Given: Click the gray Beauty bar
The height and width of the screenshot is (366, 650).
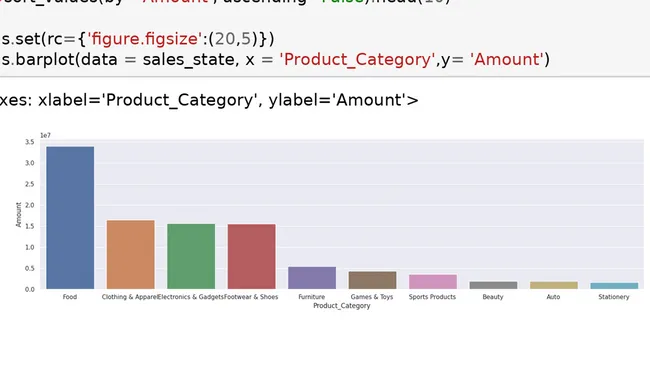Looking at the screenshot, I should coord(493,285).
